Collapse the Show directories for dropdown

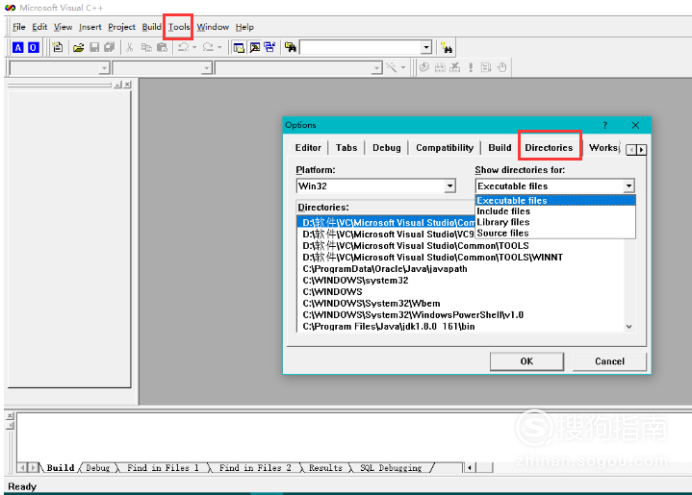click(x=629, y=186)
